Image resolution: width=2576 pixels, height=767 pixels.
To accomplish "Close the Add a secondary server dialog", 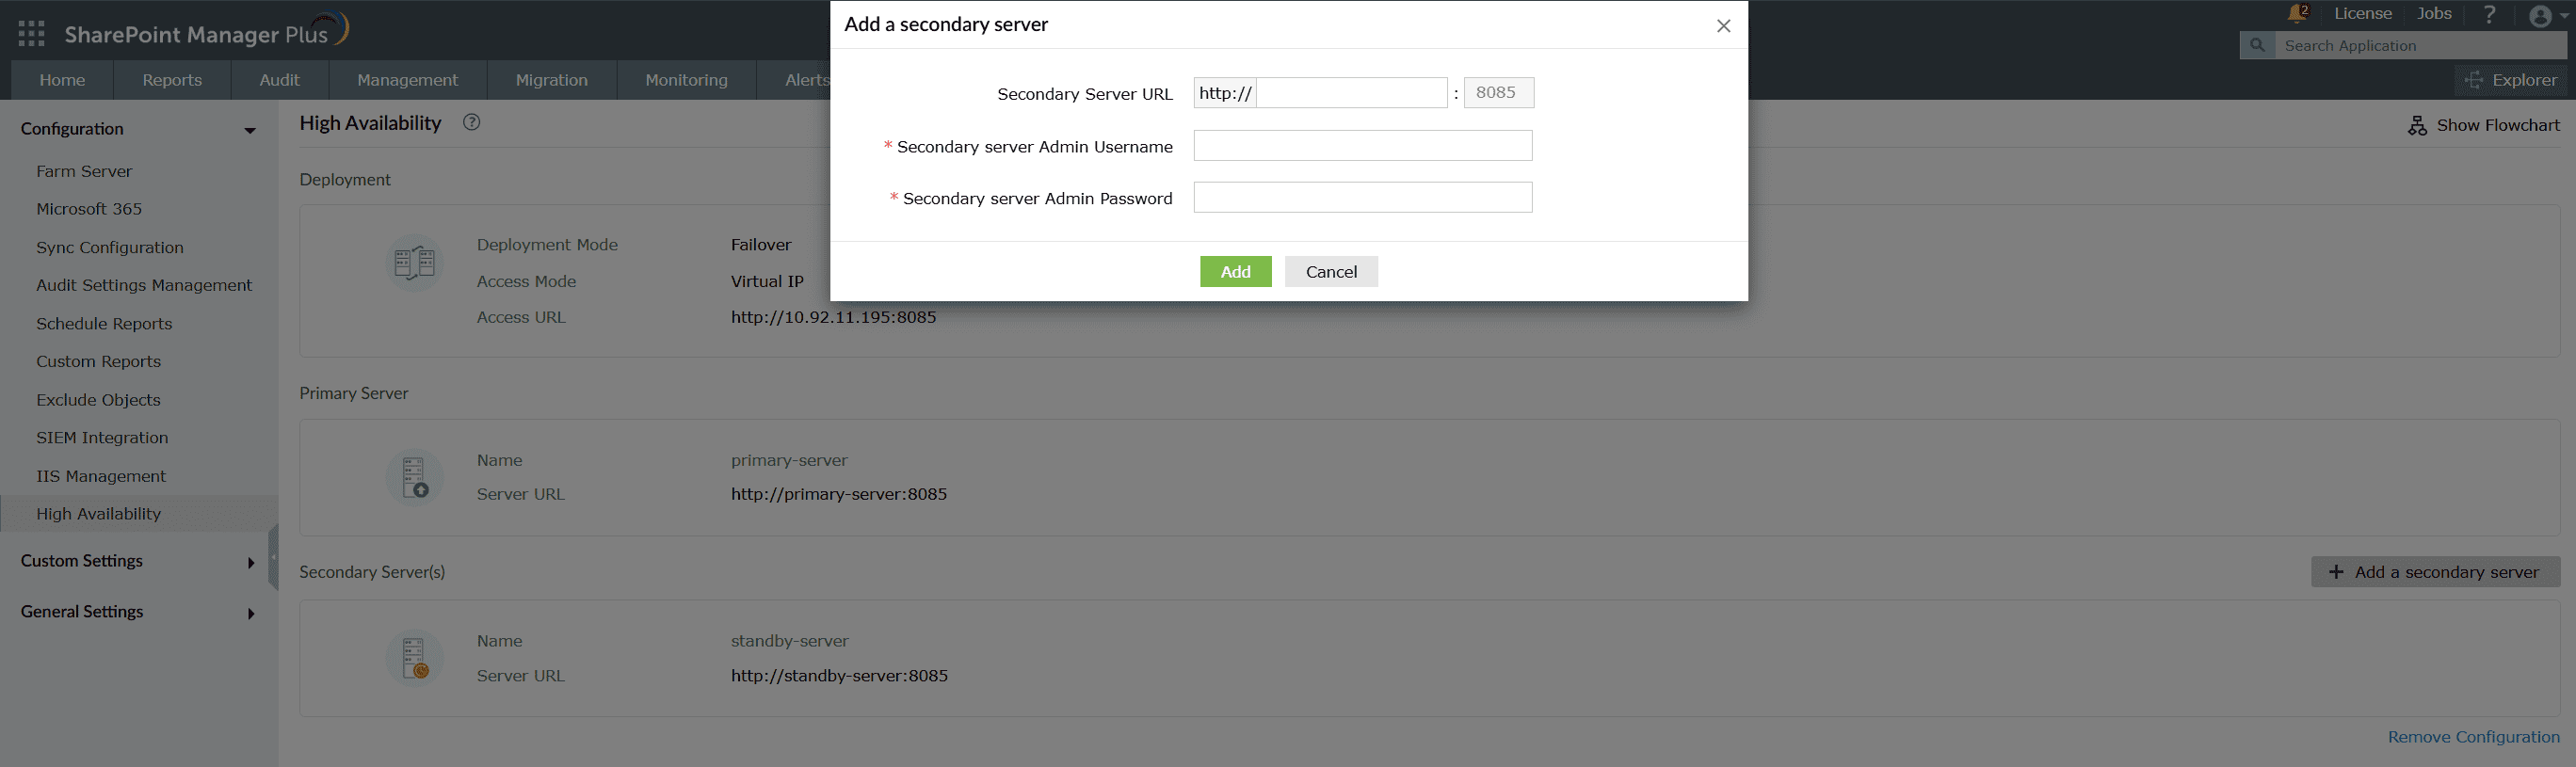I will [1723, 26].
